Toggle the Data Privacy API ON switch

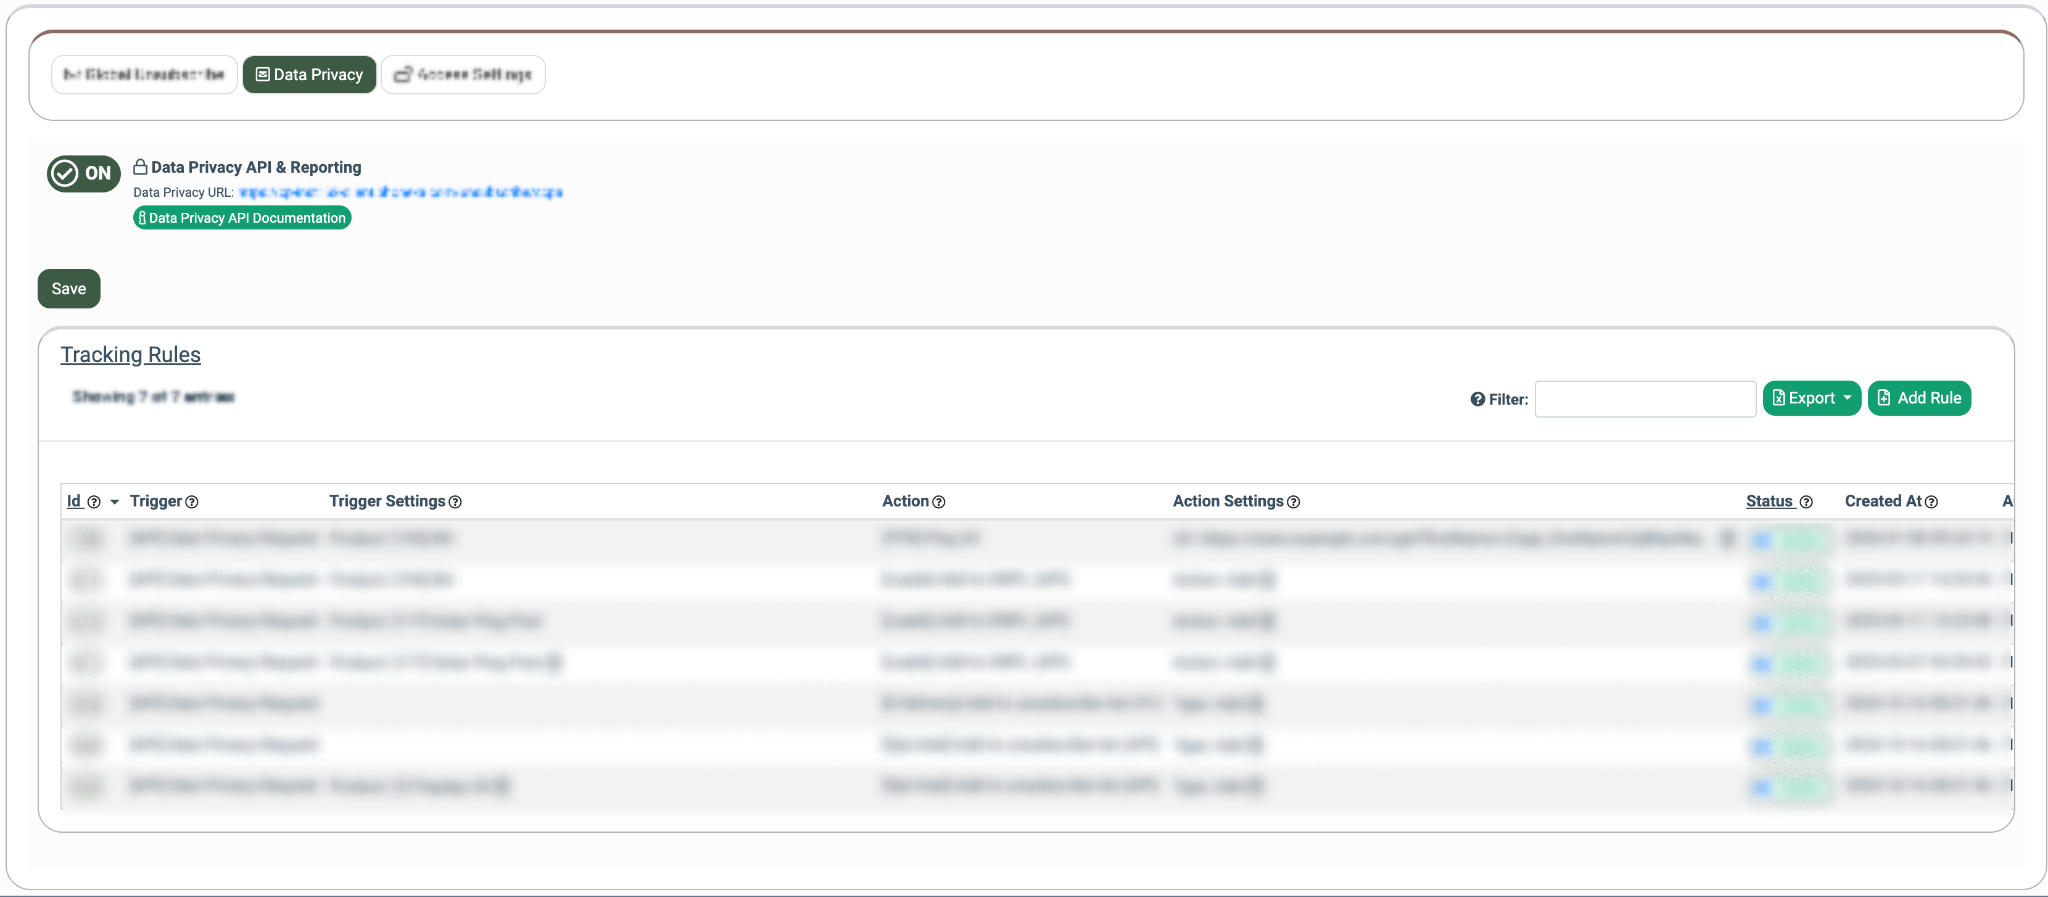(84, 174)
